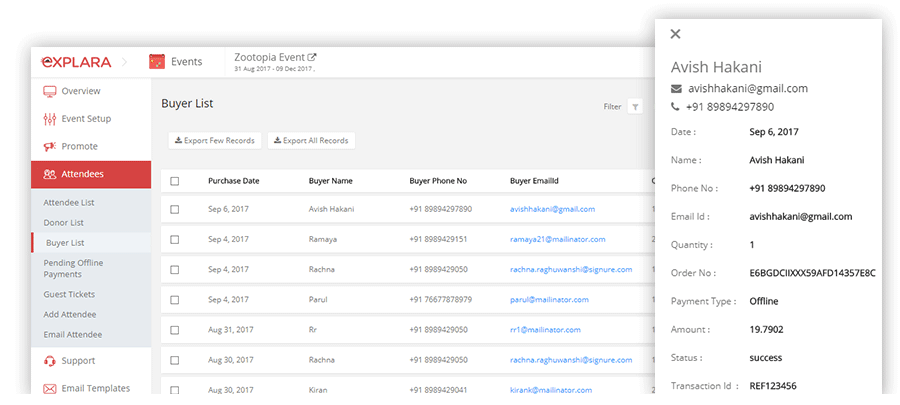
Task: Click kirank@mailinator.com email link
Action: point(550,390)
